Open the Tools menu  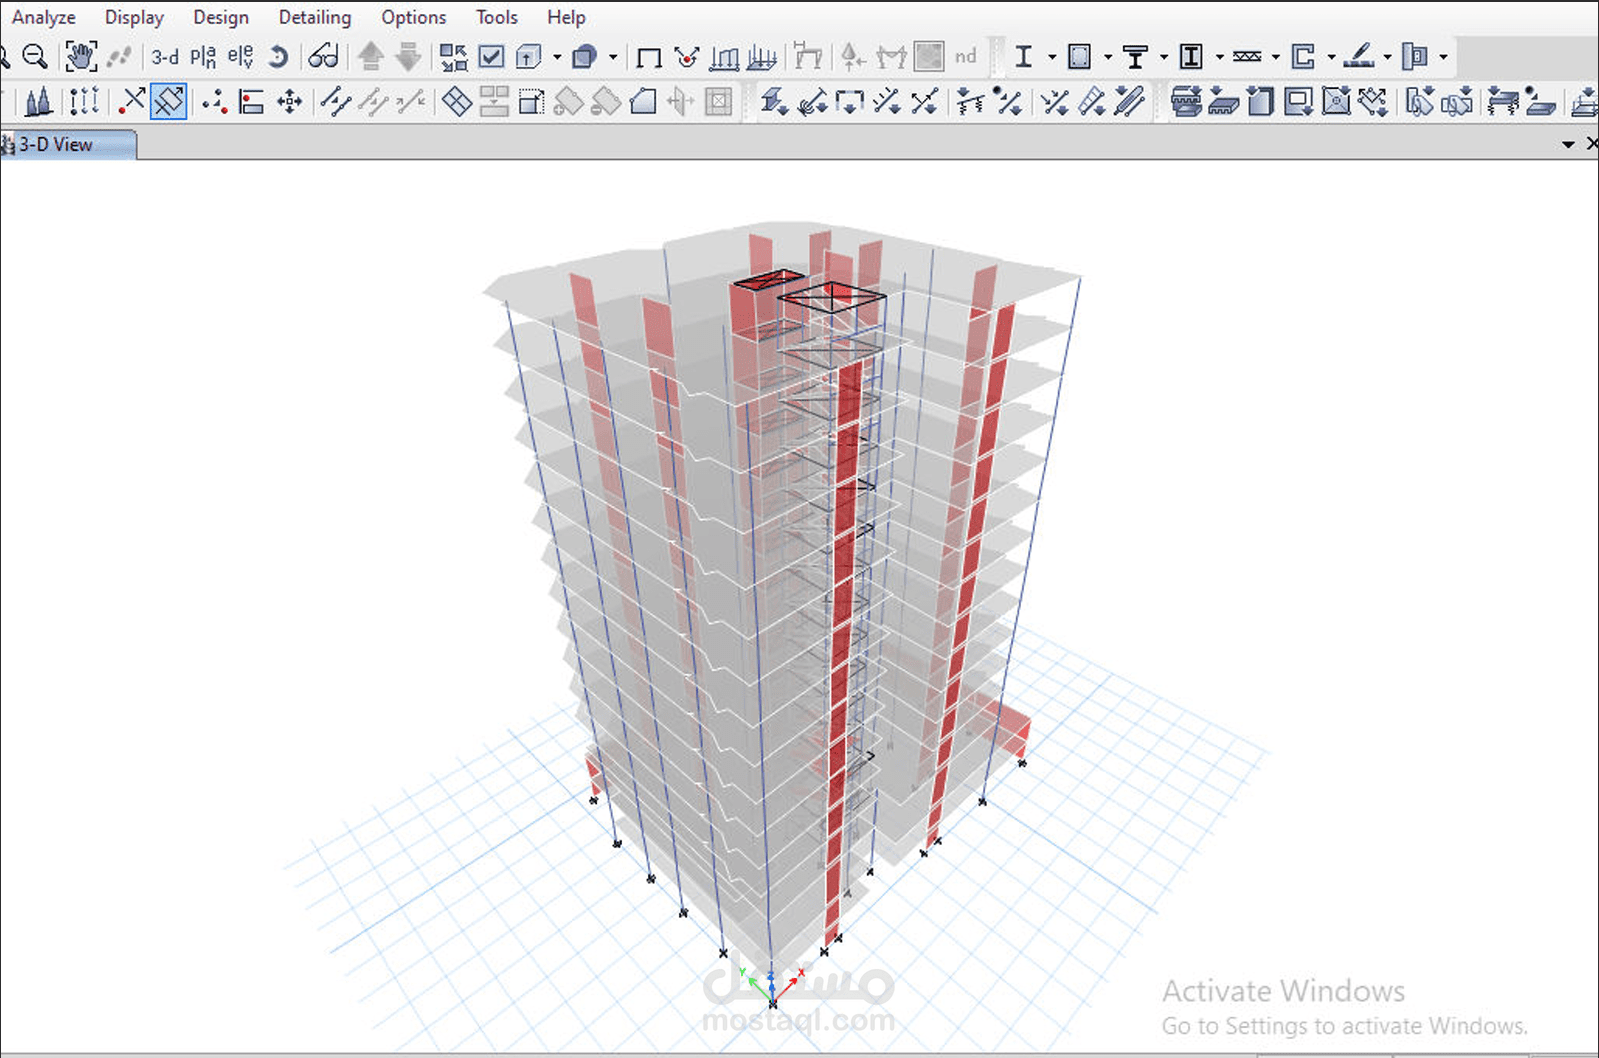pyautogui.click(x=497, y=17)
